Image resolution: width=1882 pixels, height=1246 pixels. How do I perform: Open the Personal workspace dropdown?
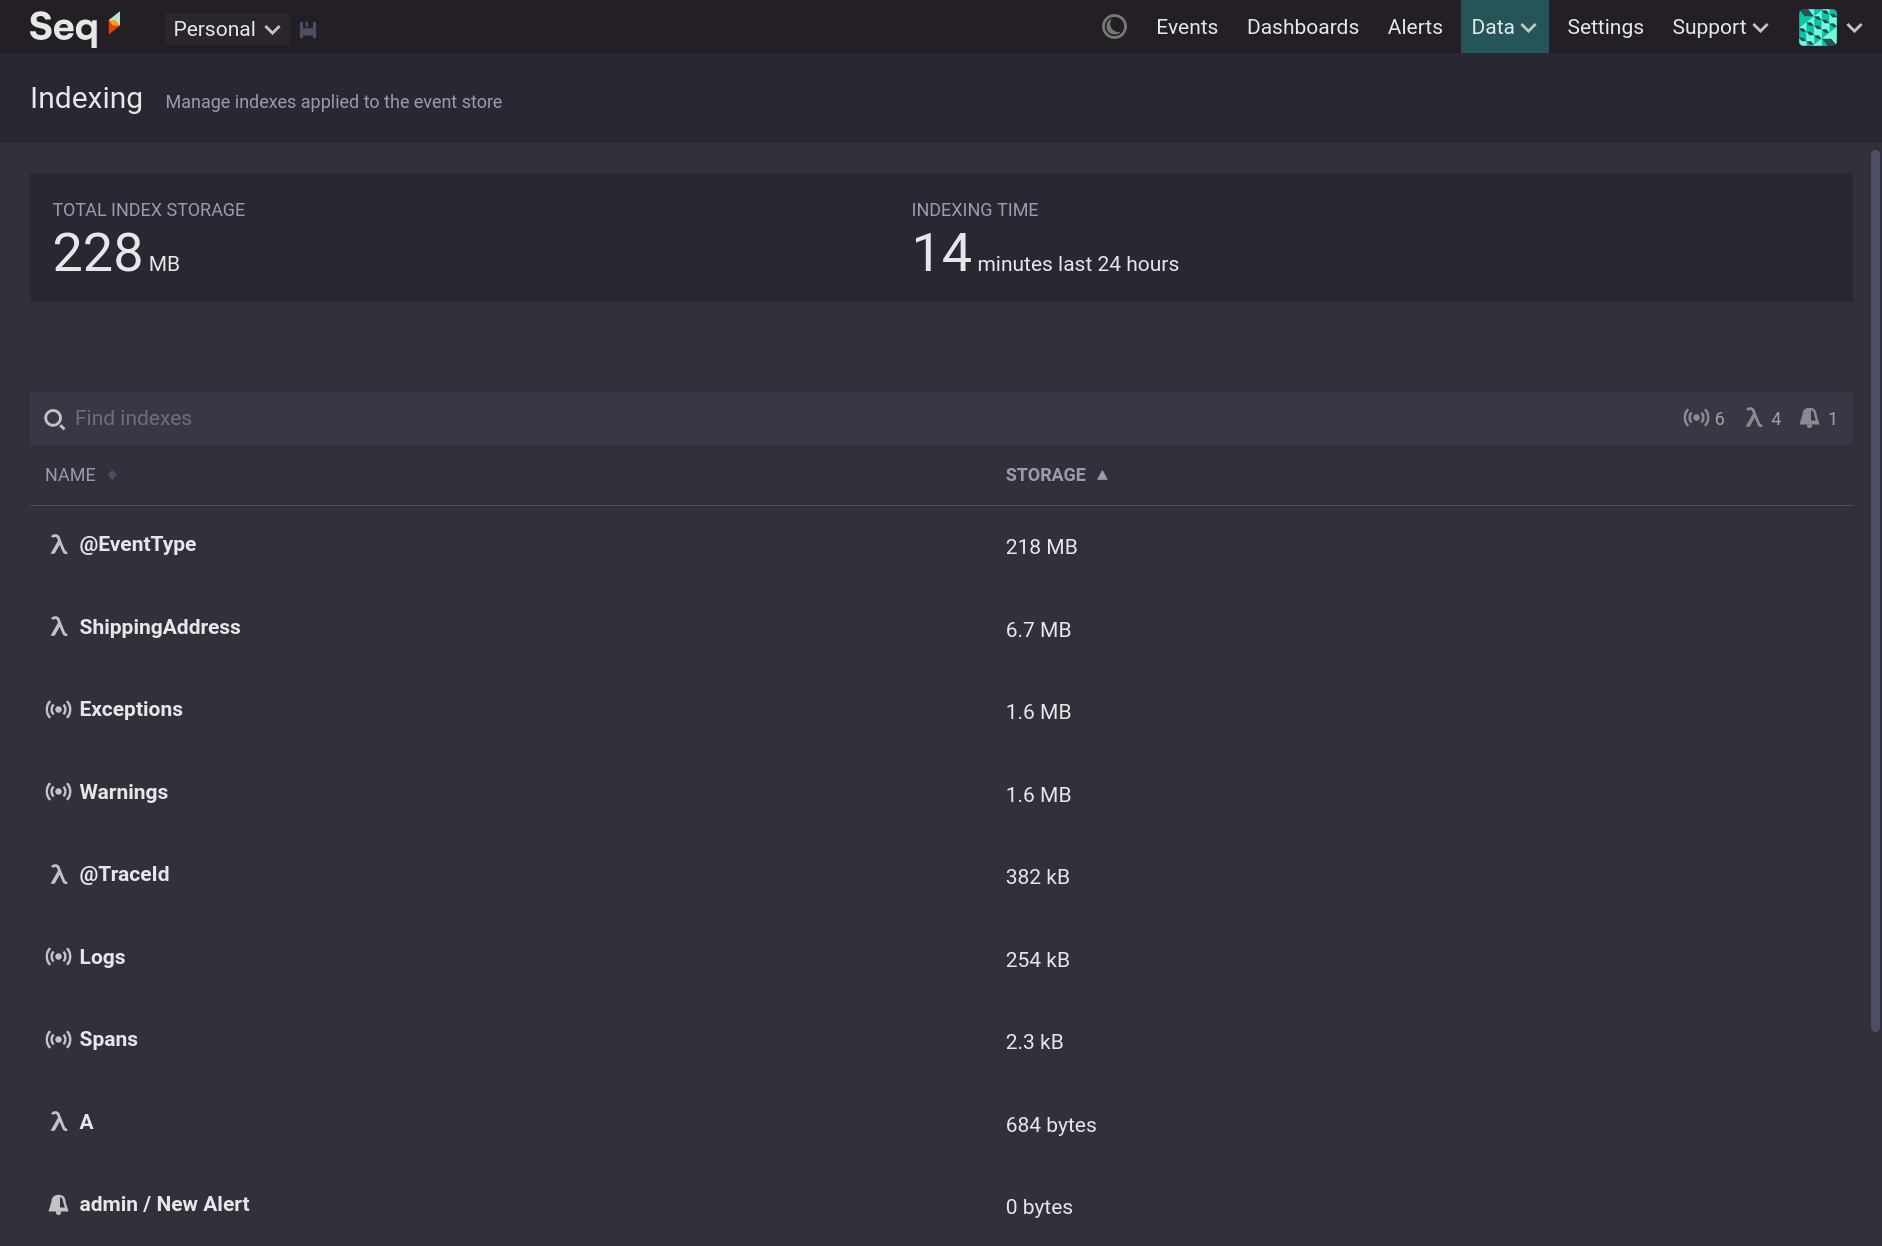click(x=226, y=29)
